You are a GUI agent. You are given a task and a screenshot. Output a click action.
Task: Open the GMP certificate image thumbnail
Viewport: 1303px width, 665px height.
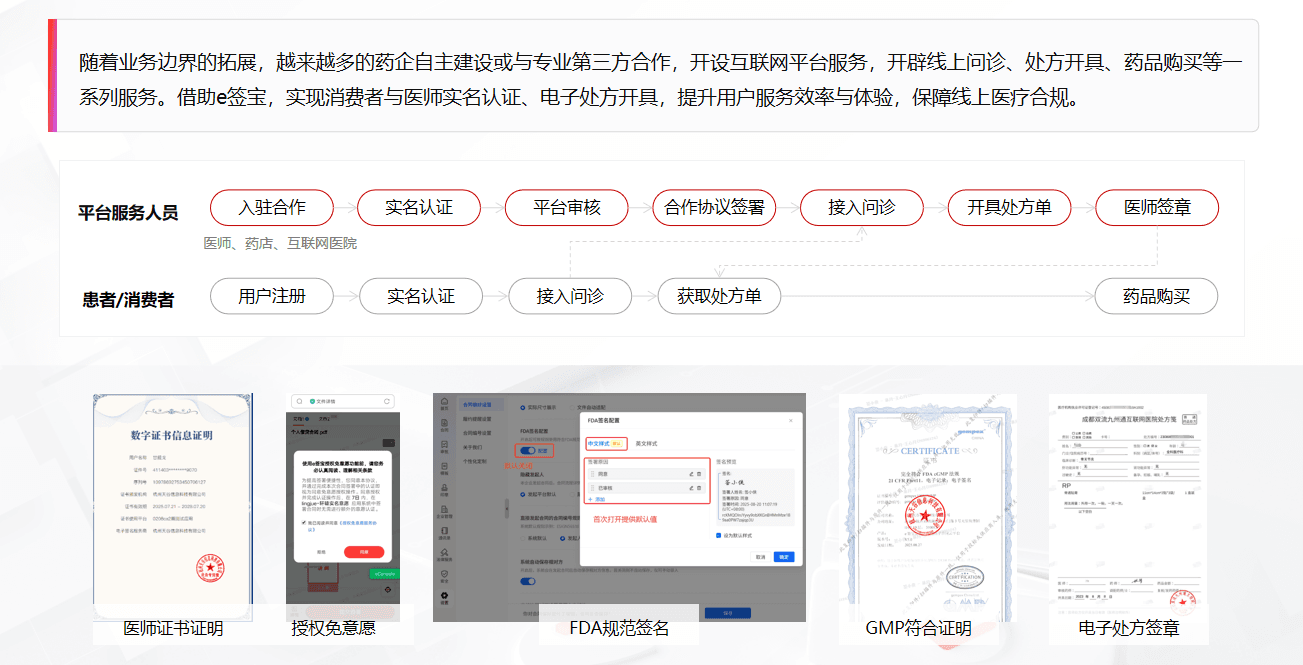coord(928,507)
